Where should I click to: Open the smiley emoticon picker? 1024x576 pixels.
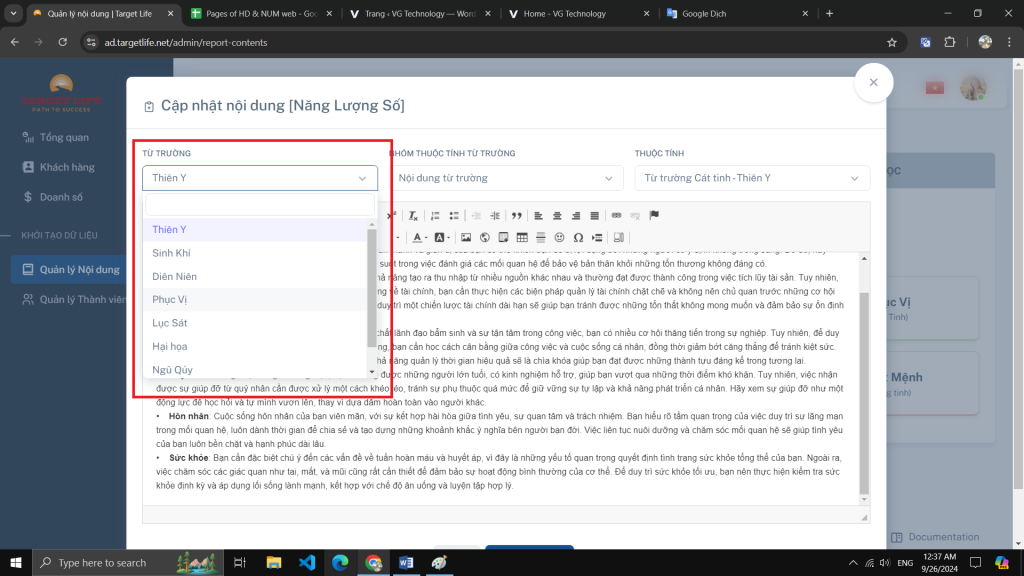point(560,238)
